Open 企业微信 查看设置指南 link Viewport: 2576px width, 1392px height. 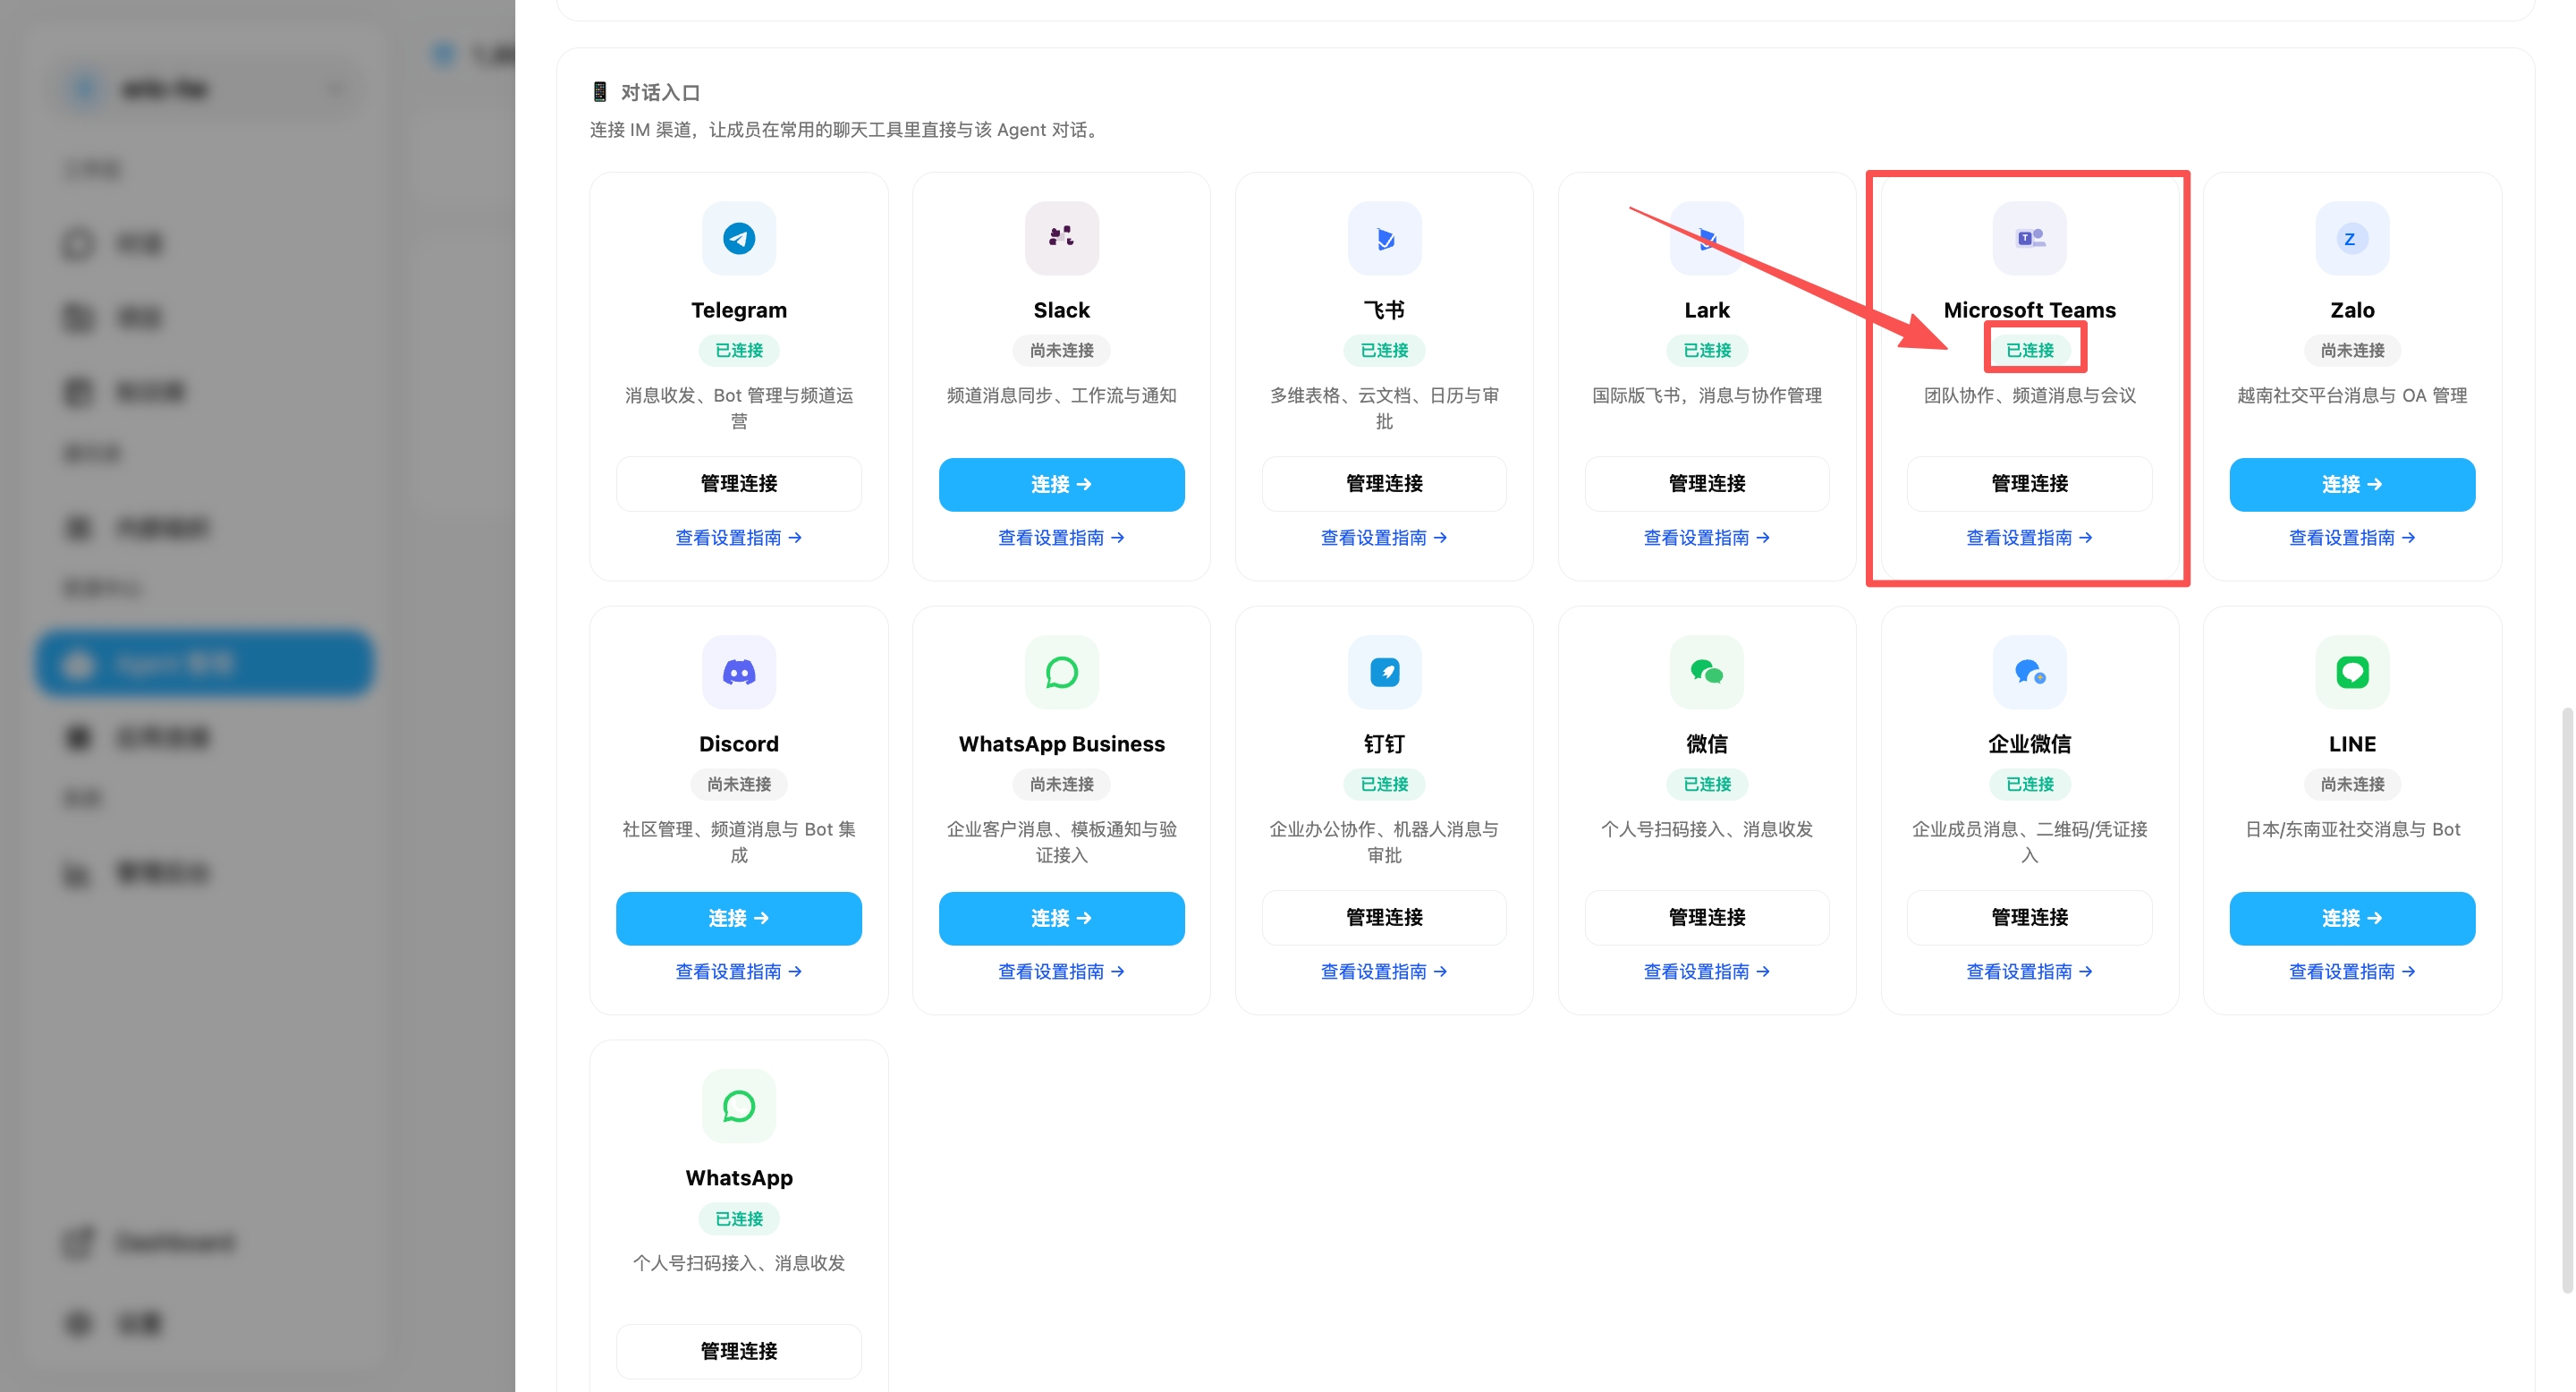2029,972
